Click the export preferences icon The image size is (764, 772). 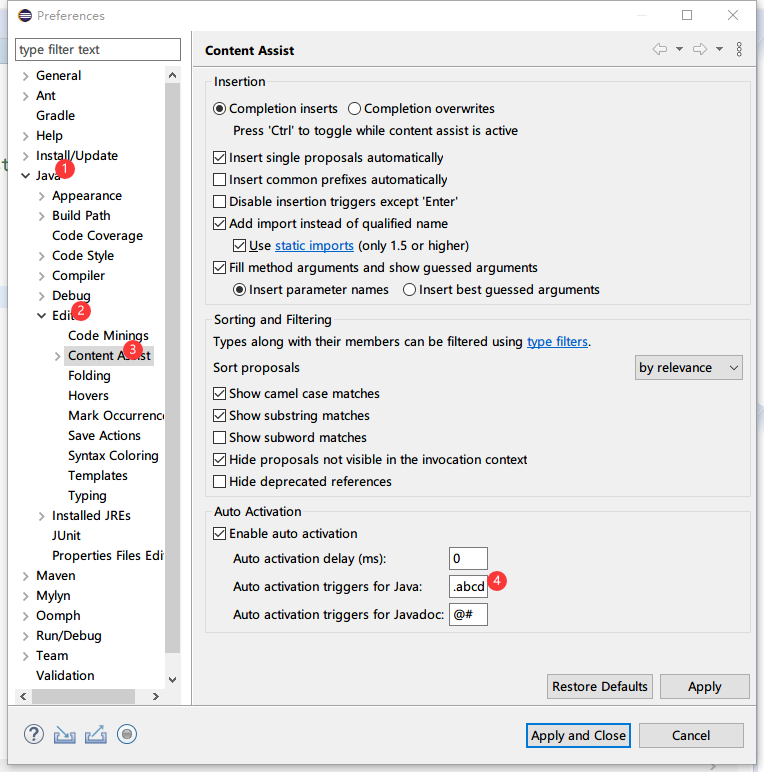(x=96, y=735)
